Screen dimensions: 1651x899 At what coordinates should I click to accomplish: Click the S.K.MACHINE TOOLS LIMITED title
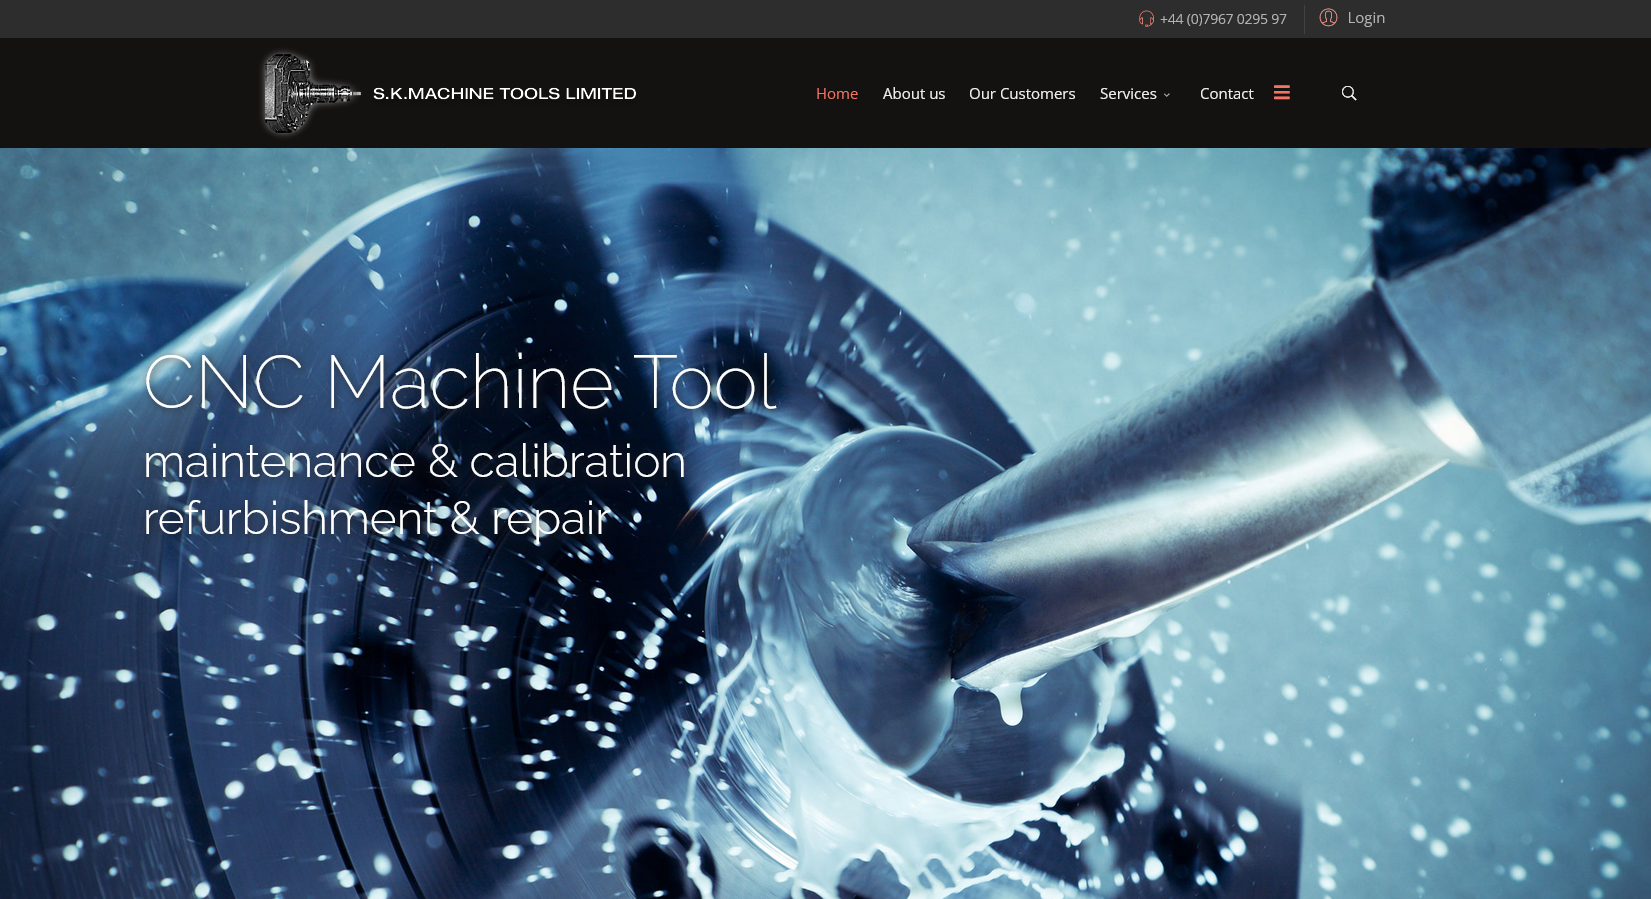tap(504, 93)
